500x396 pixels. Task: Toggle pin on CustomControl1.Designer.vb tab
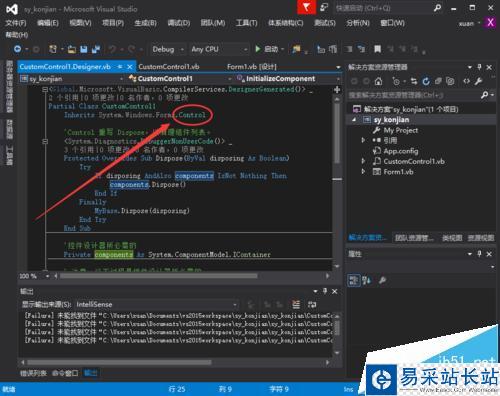[120, 67]
